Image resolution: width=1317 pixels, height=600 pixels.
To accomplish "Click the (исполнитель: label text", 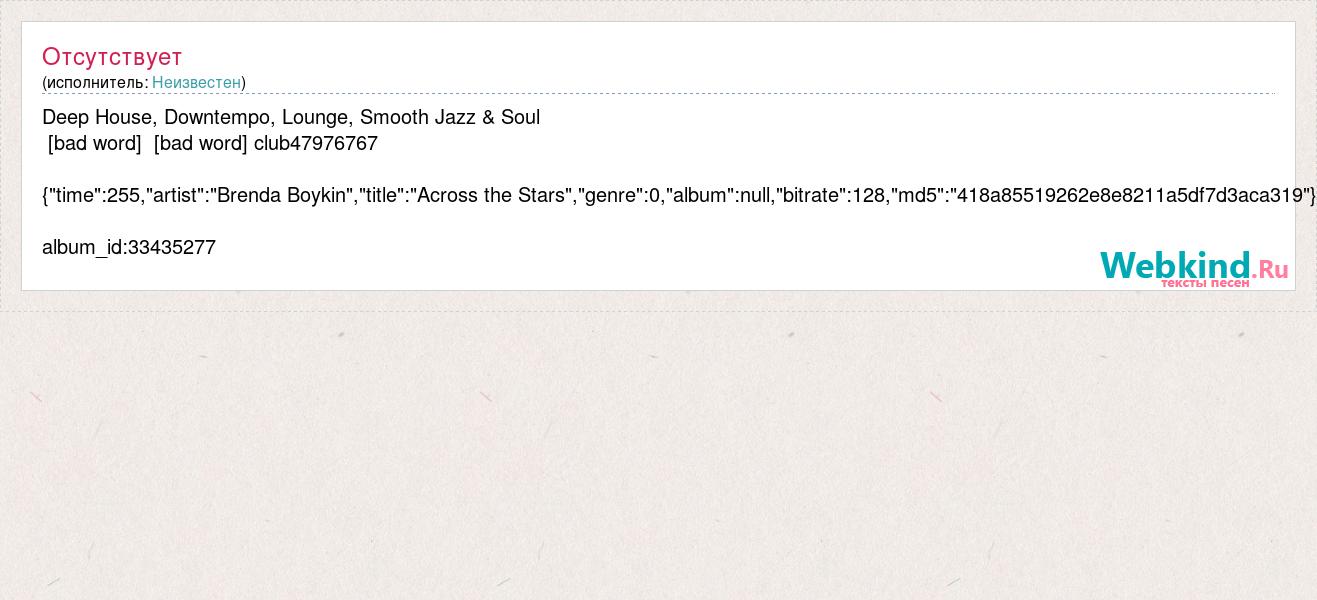I will (95, 82).
